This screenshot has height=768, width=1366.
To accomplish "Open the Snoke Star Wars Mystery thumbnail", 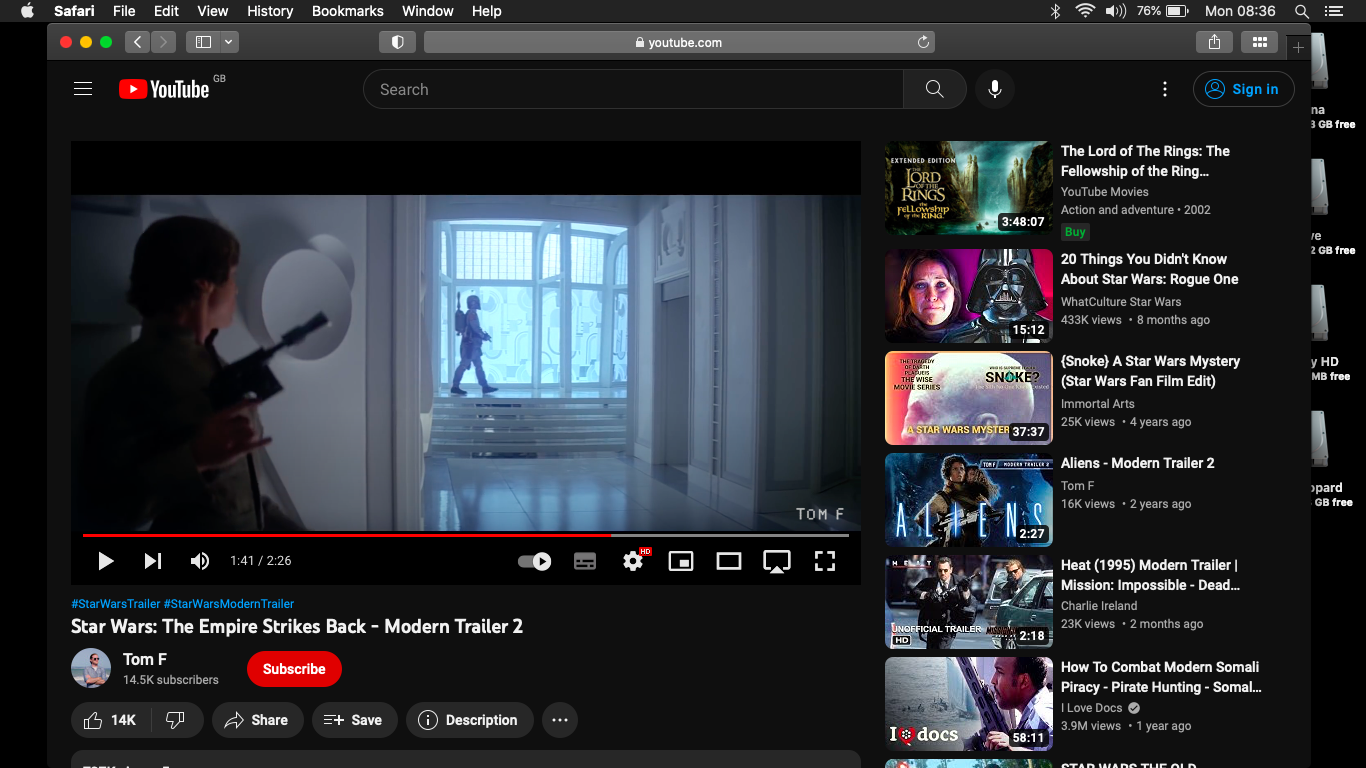I will tap(968, 398).
